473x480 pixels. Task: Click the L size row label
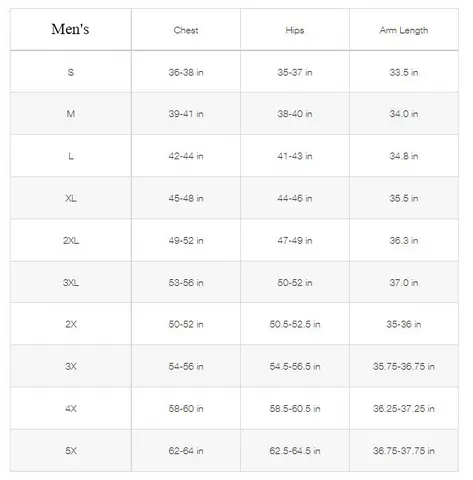pos(71,156)
